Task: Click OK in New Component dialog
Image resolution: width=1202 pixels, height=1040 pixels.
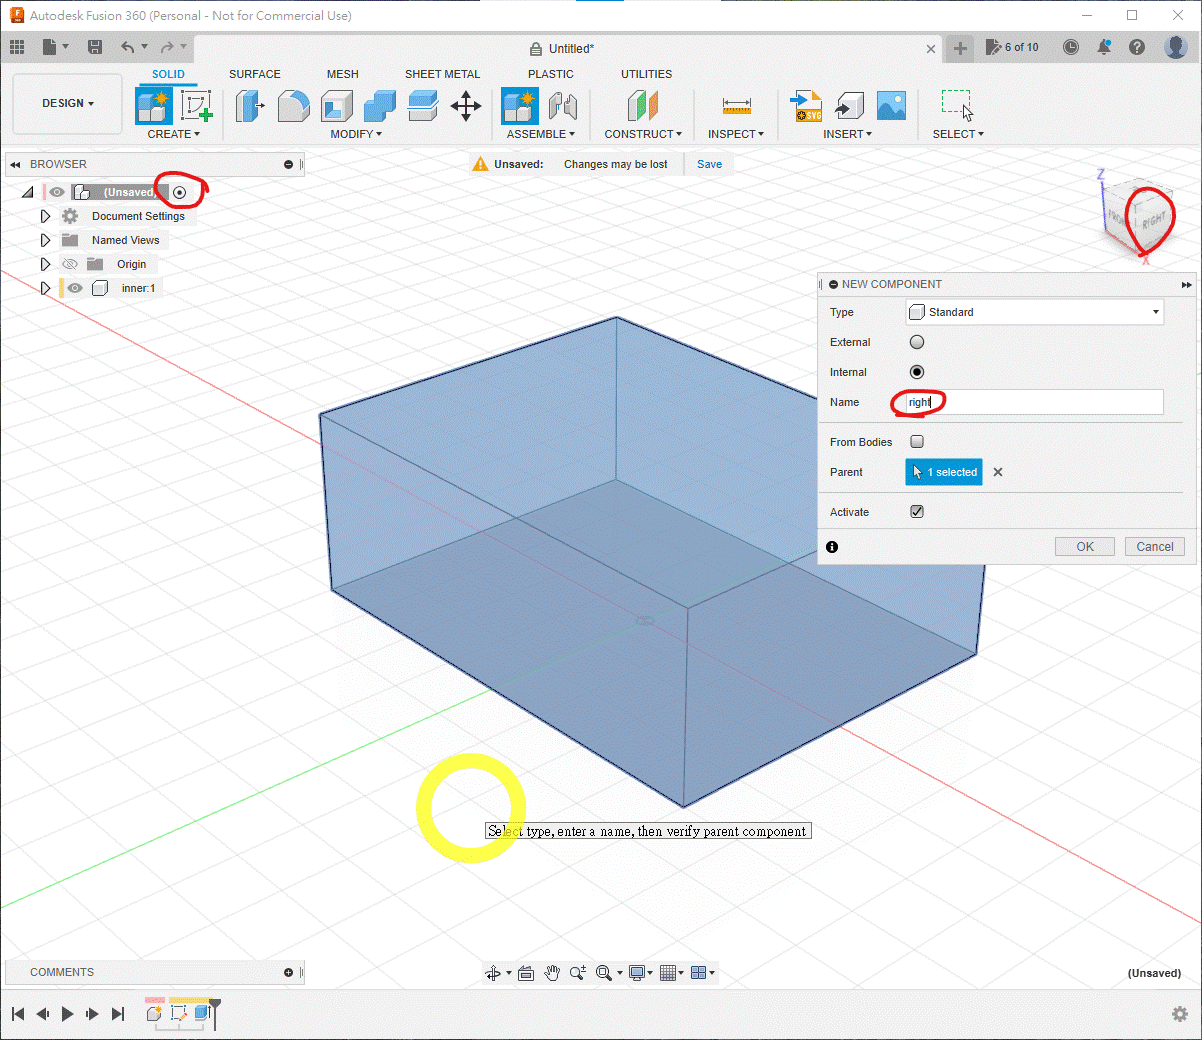Action: pos(1085,547)
